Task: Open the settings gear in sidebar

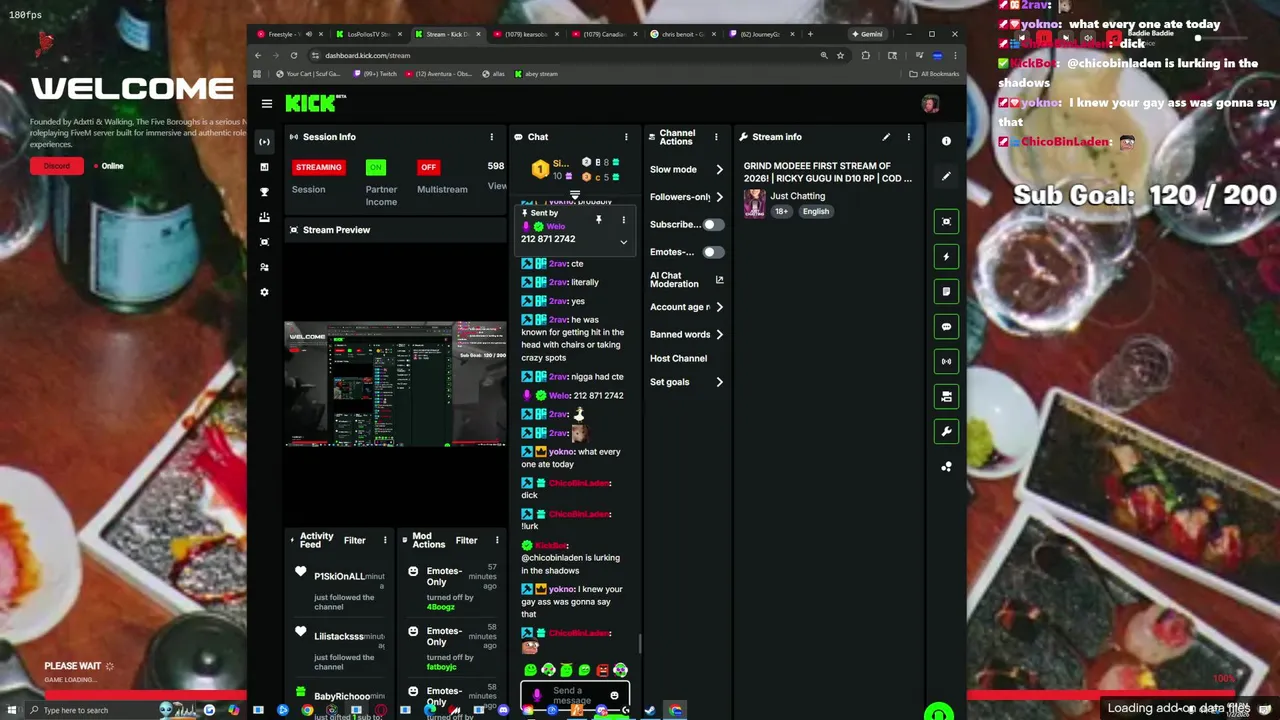Action: coord(264,292)
